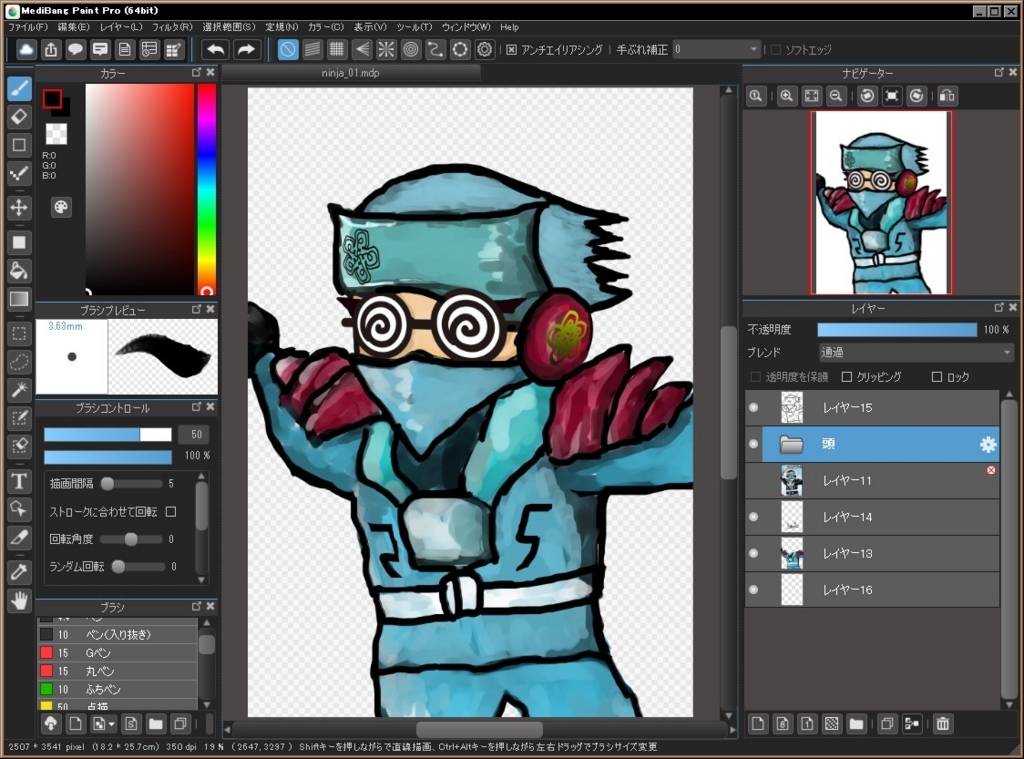Click the Navigator preview thumbnail
The width and height of the screenshot is (1024, 759).
(881, 202)
